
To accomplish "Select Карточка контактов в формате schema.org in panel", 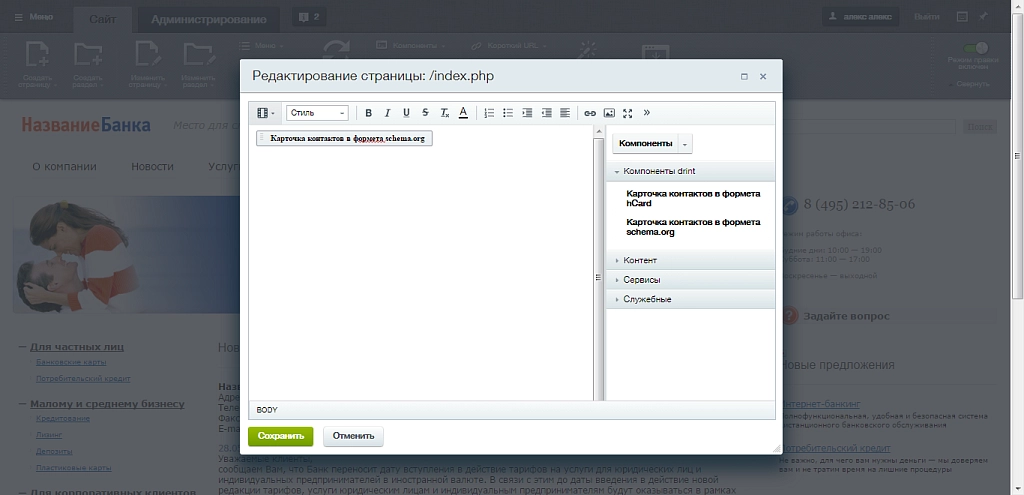I will pyautogui.click(x=693, y=227).
